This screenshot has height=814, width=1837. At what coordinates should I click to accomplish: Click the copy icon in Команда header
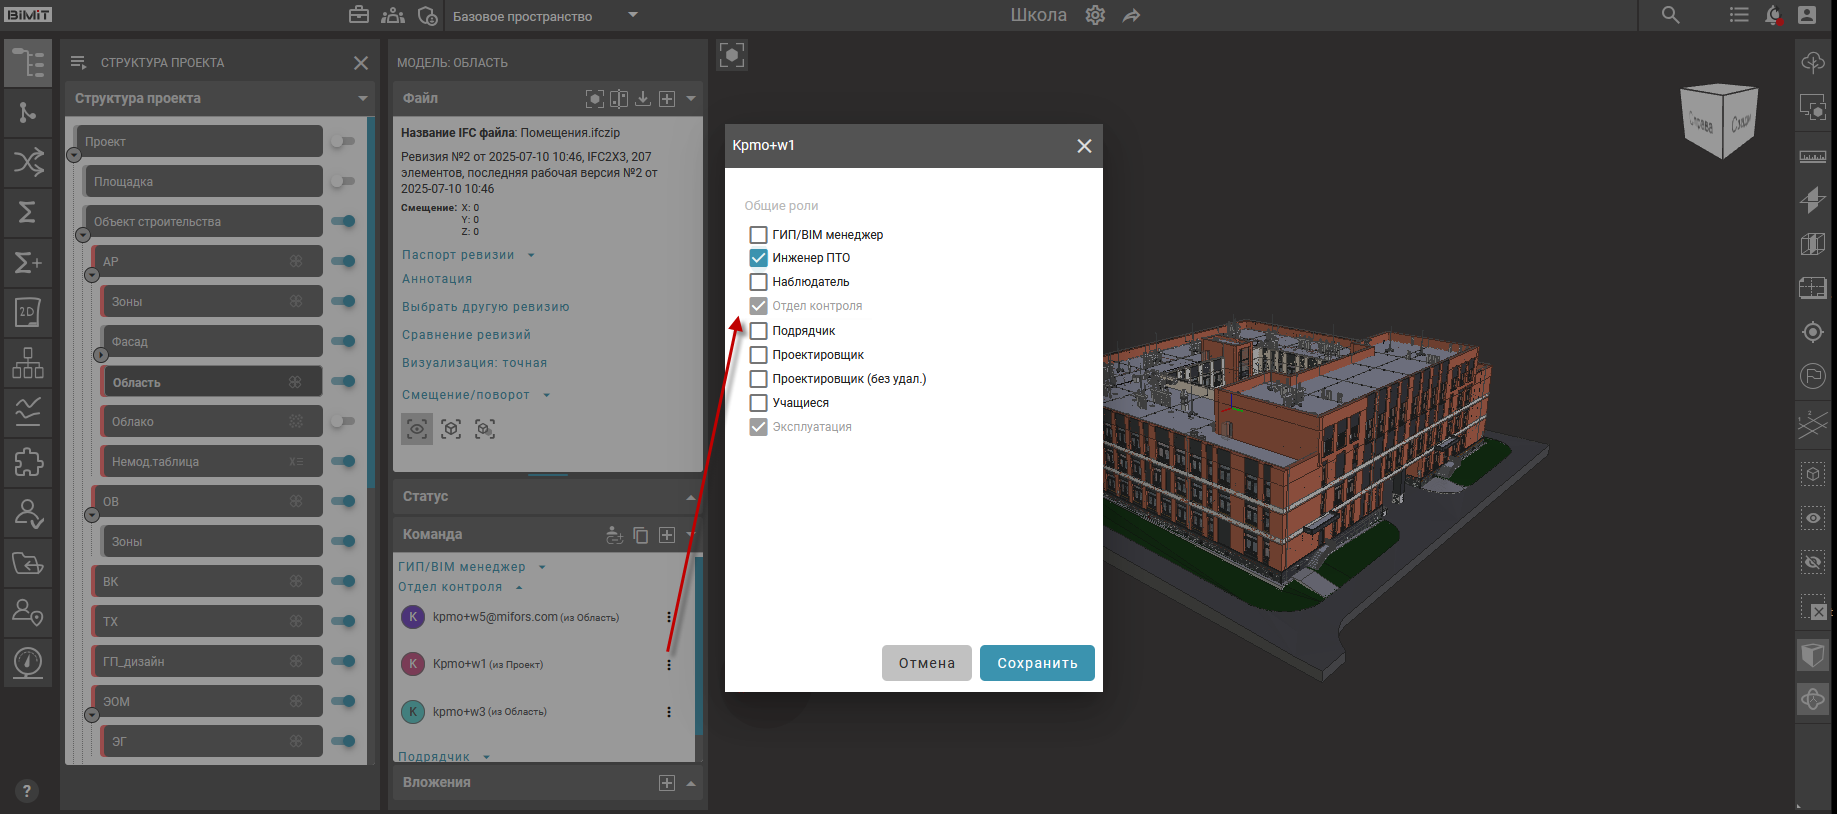tap(641, 535)
